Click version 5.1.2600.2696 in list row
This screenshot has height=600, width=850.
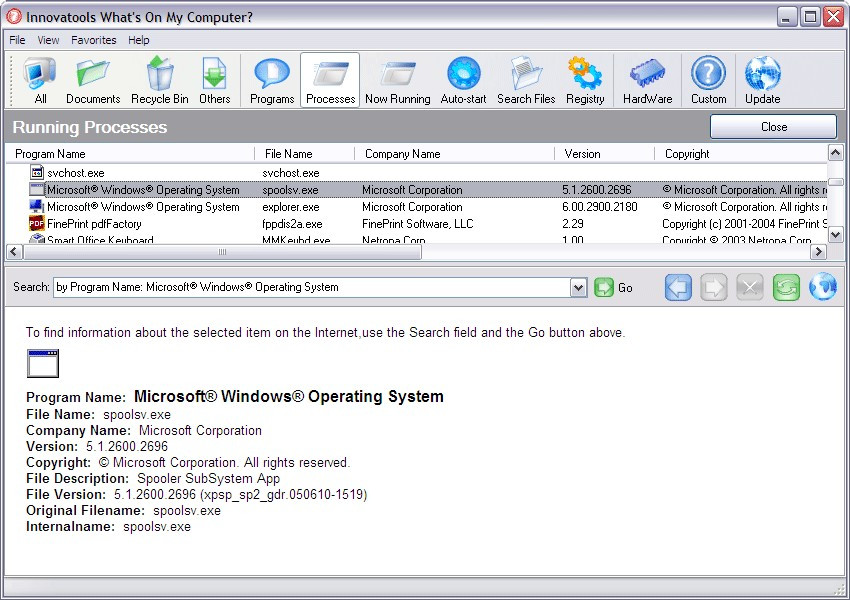(597, 190)
